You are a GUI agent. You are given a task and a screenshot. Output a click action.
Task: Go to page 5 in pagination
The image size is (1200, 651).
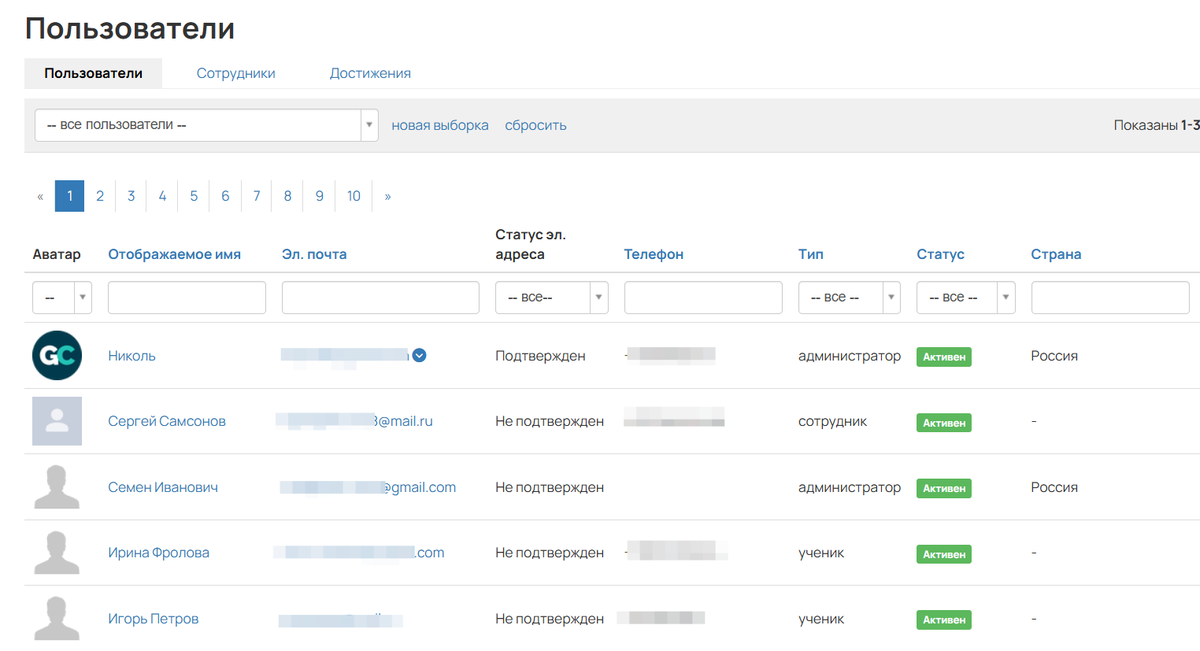point(194,196)
